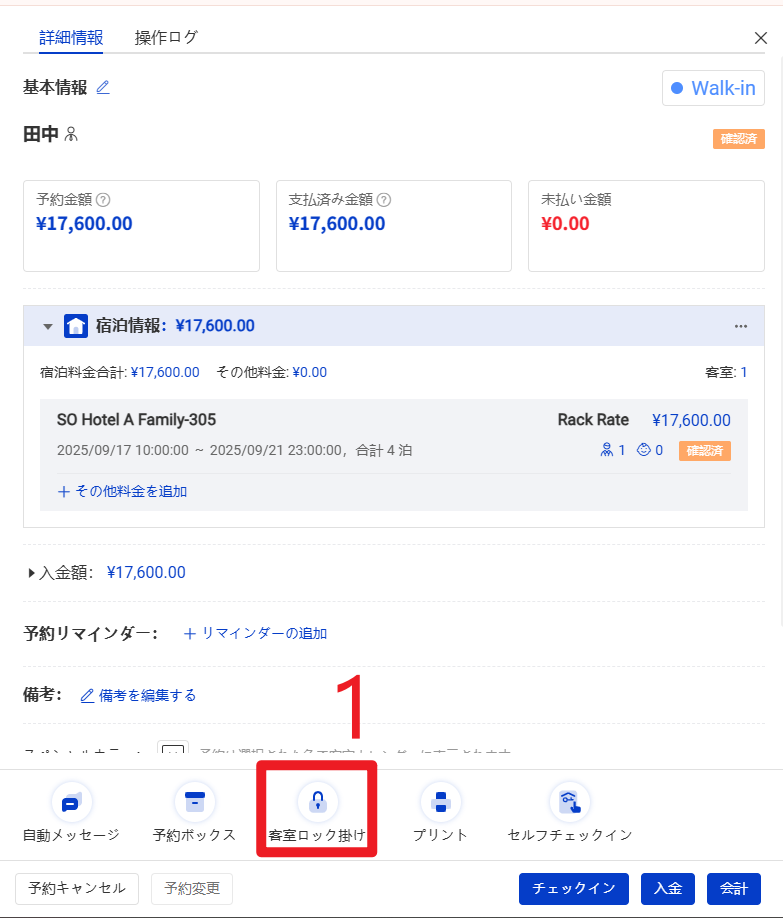Expand the 入金額 section
This screenshot has width=783, height=918.
pyautogui.click(x=33, y=573)
